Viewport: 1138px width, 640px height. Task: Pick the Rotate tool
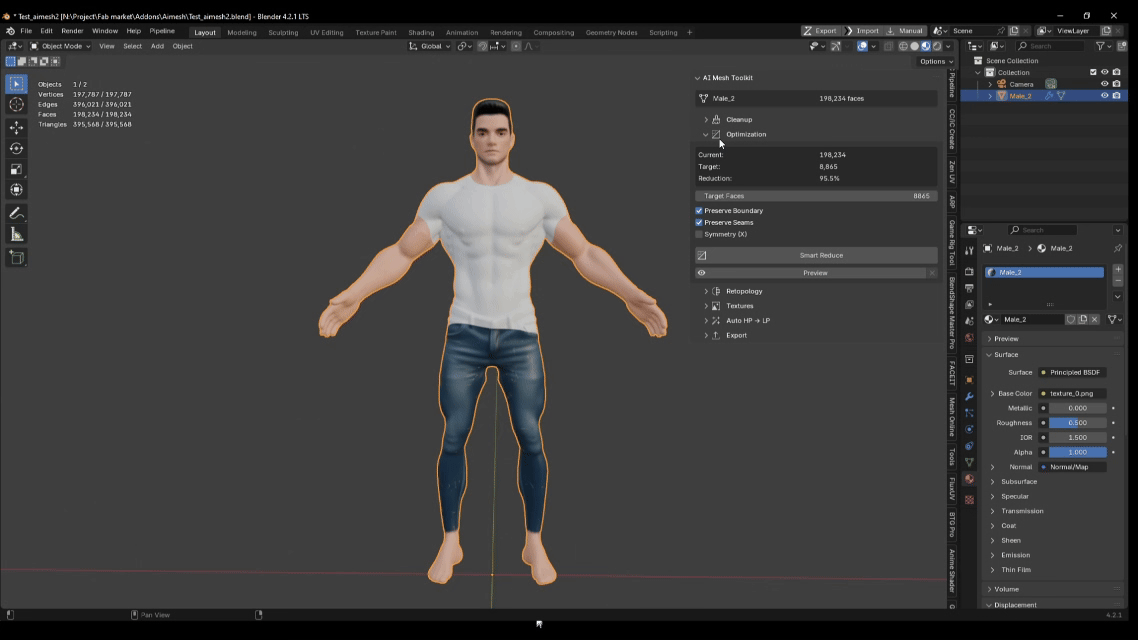[x=16, y=148]
